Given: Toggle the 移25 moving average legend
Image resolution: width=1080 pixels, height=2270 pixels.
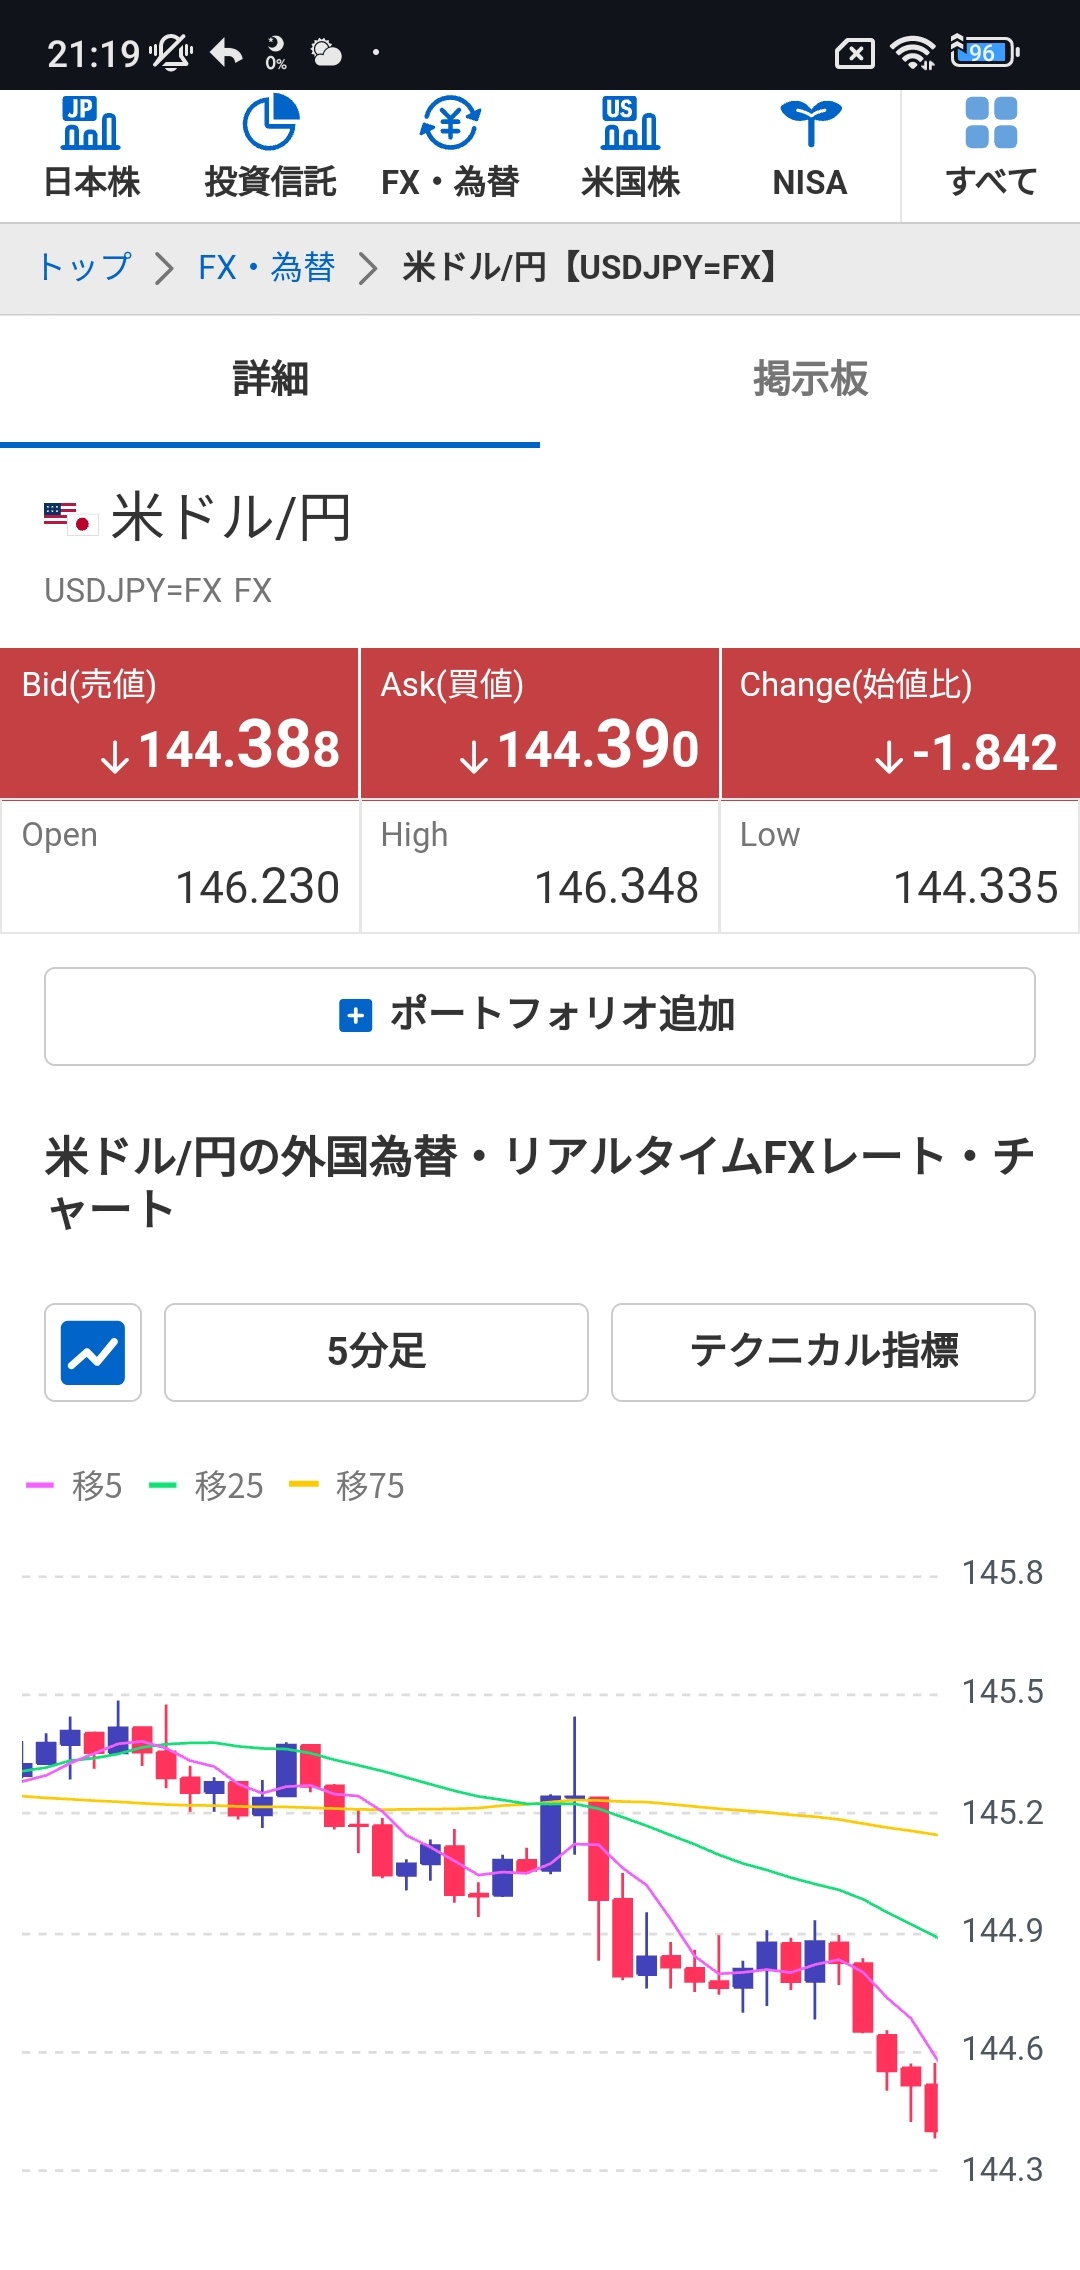Looking at the screenshot, I should click(x=207, y=1486).
